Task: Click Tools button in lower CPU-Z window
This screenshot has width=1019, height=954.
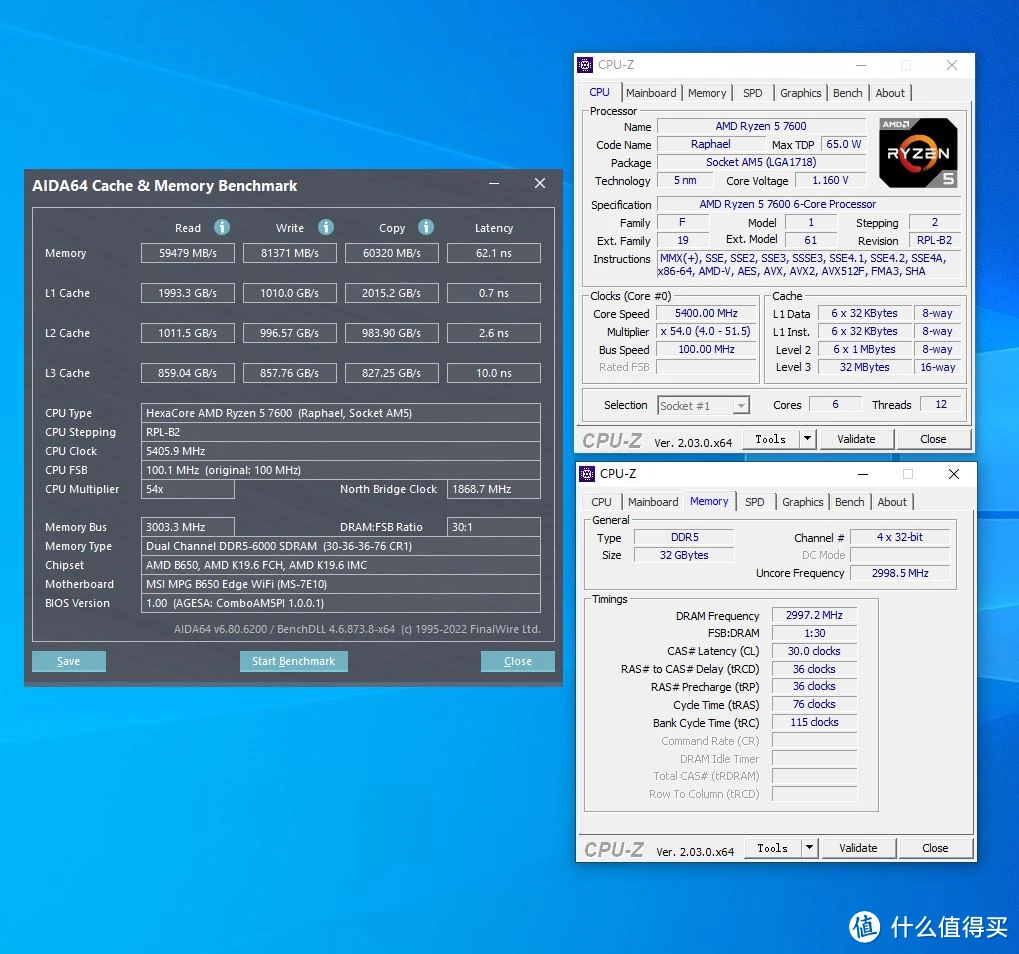Action: [773, 847]
